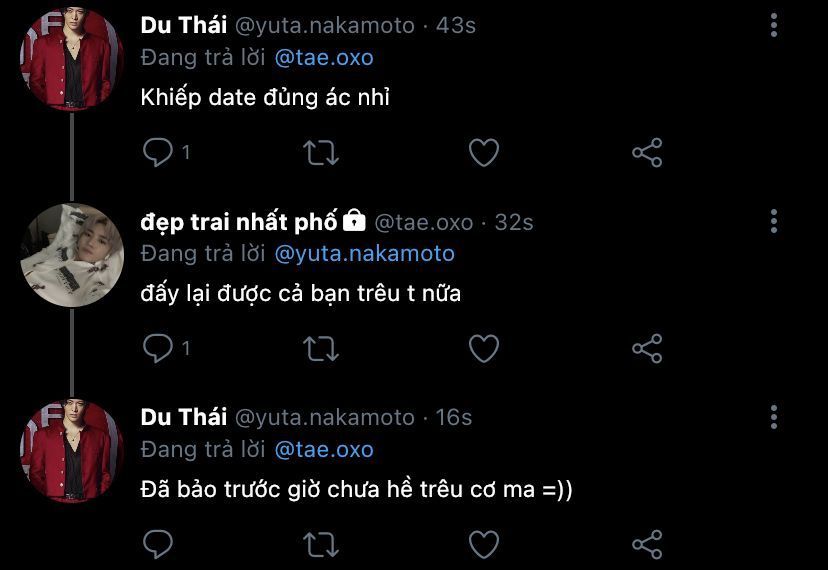Retweet the 'Khiếp date đủng ác nhỉ' tweet
This screenshot has width=828, height=570.
point(321,152)
